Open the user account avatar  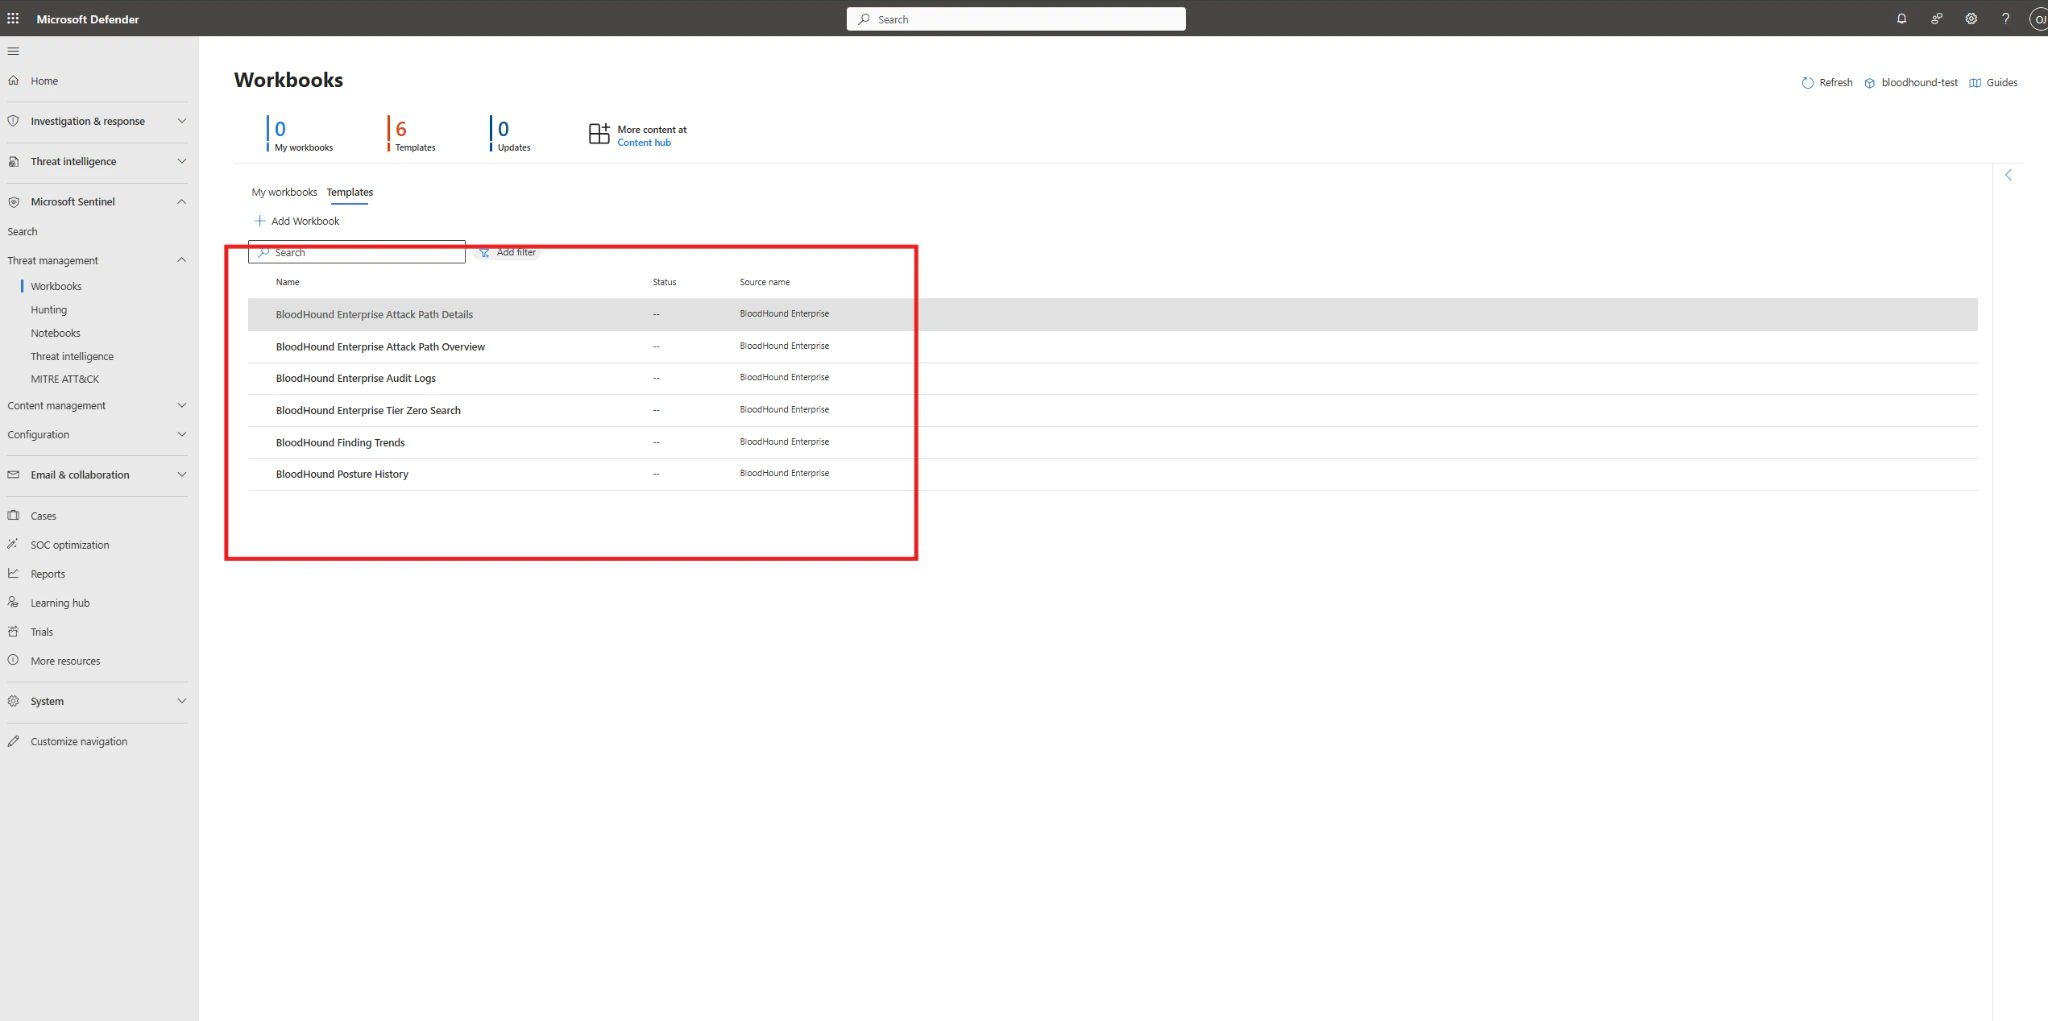[x=2038, y=18]
